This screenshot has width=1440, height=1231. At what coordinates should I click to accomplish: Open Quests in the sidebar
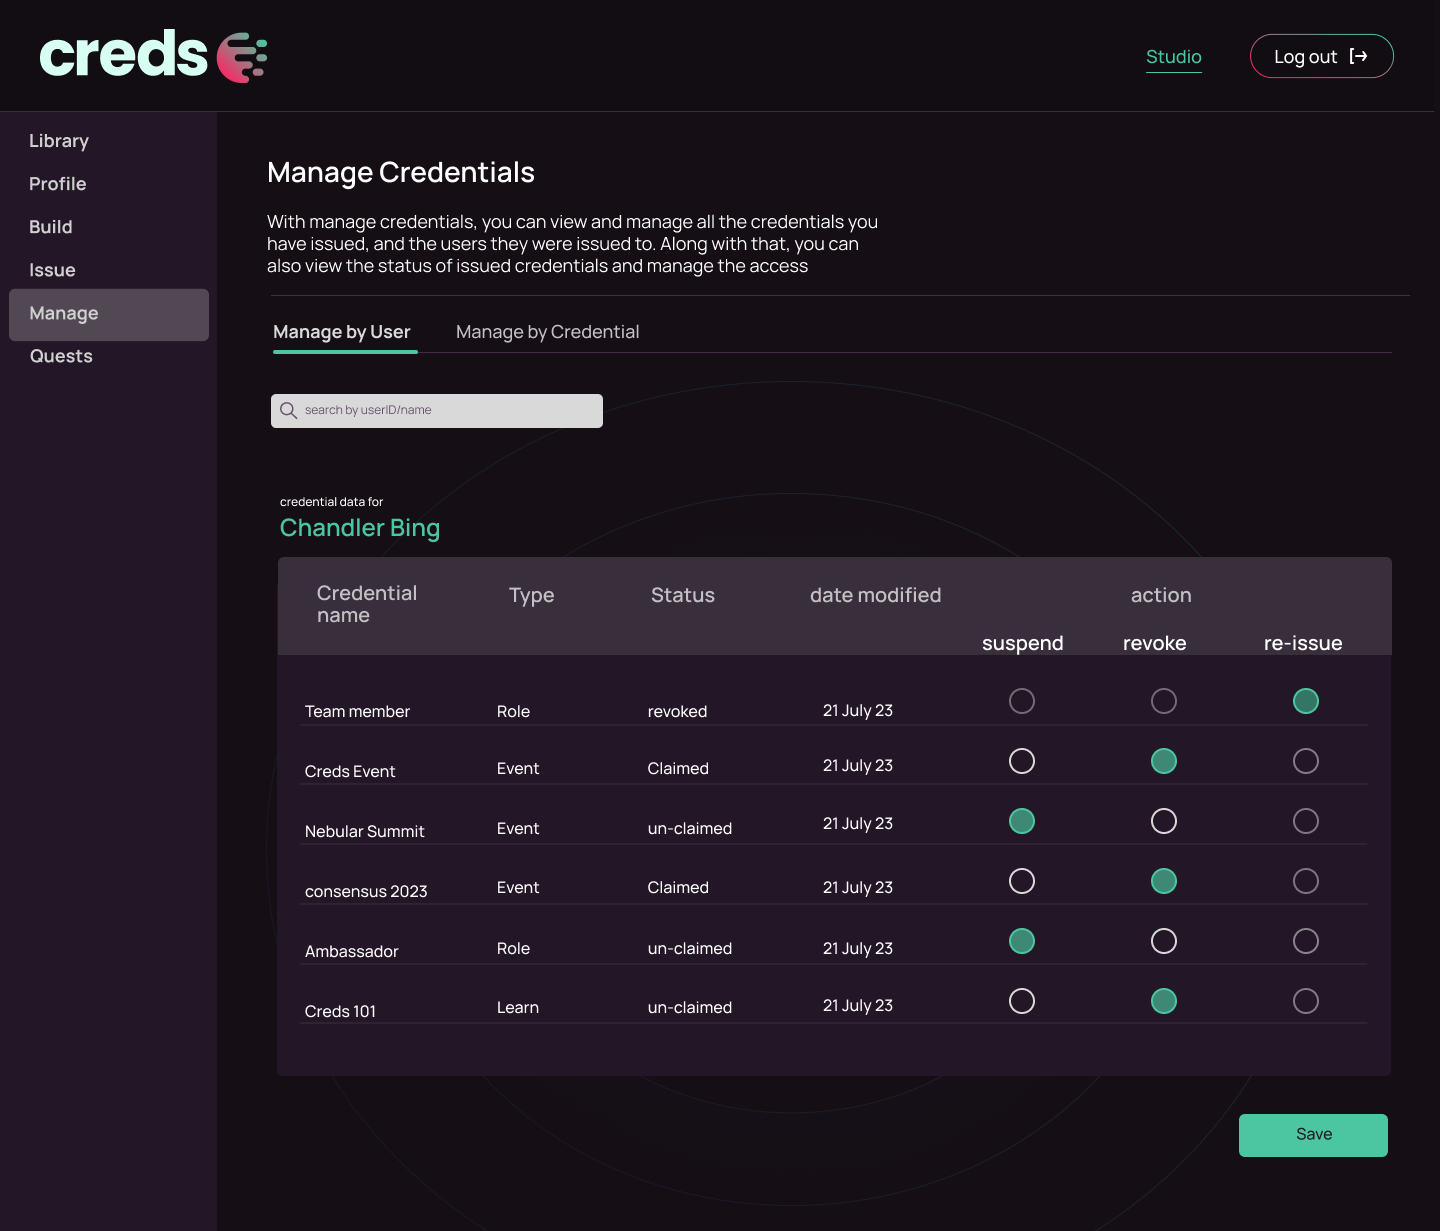61,356
